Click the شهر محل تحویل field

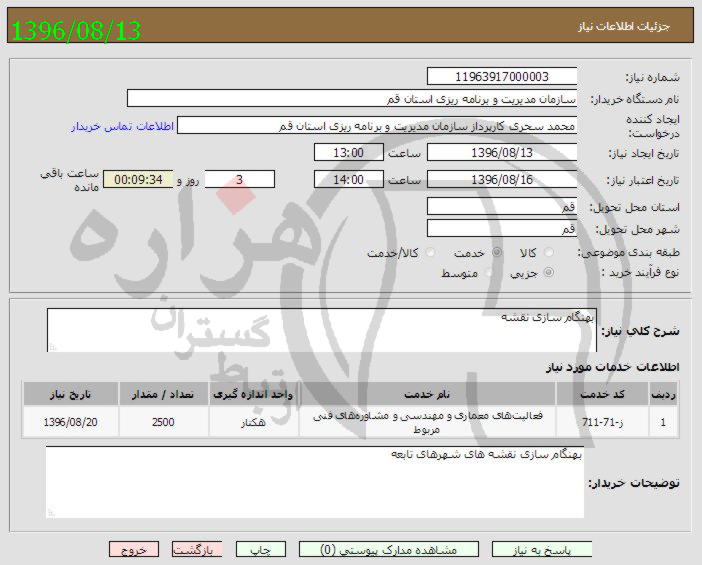tap(502, 229)
